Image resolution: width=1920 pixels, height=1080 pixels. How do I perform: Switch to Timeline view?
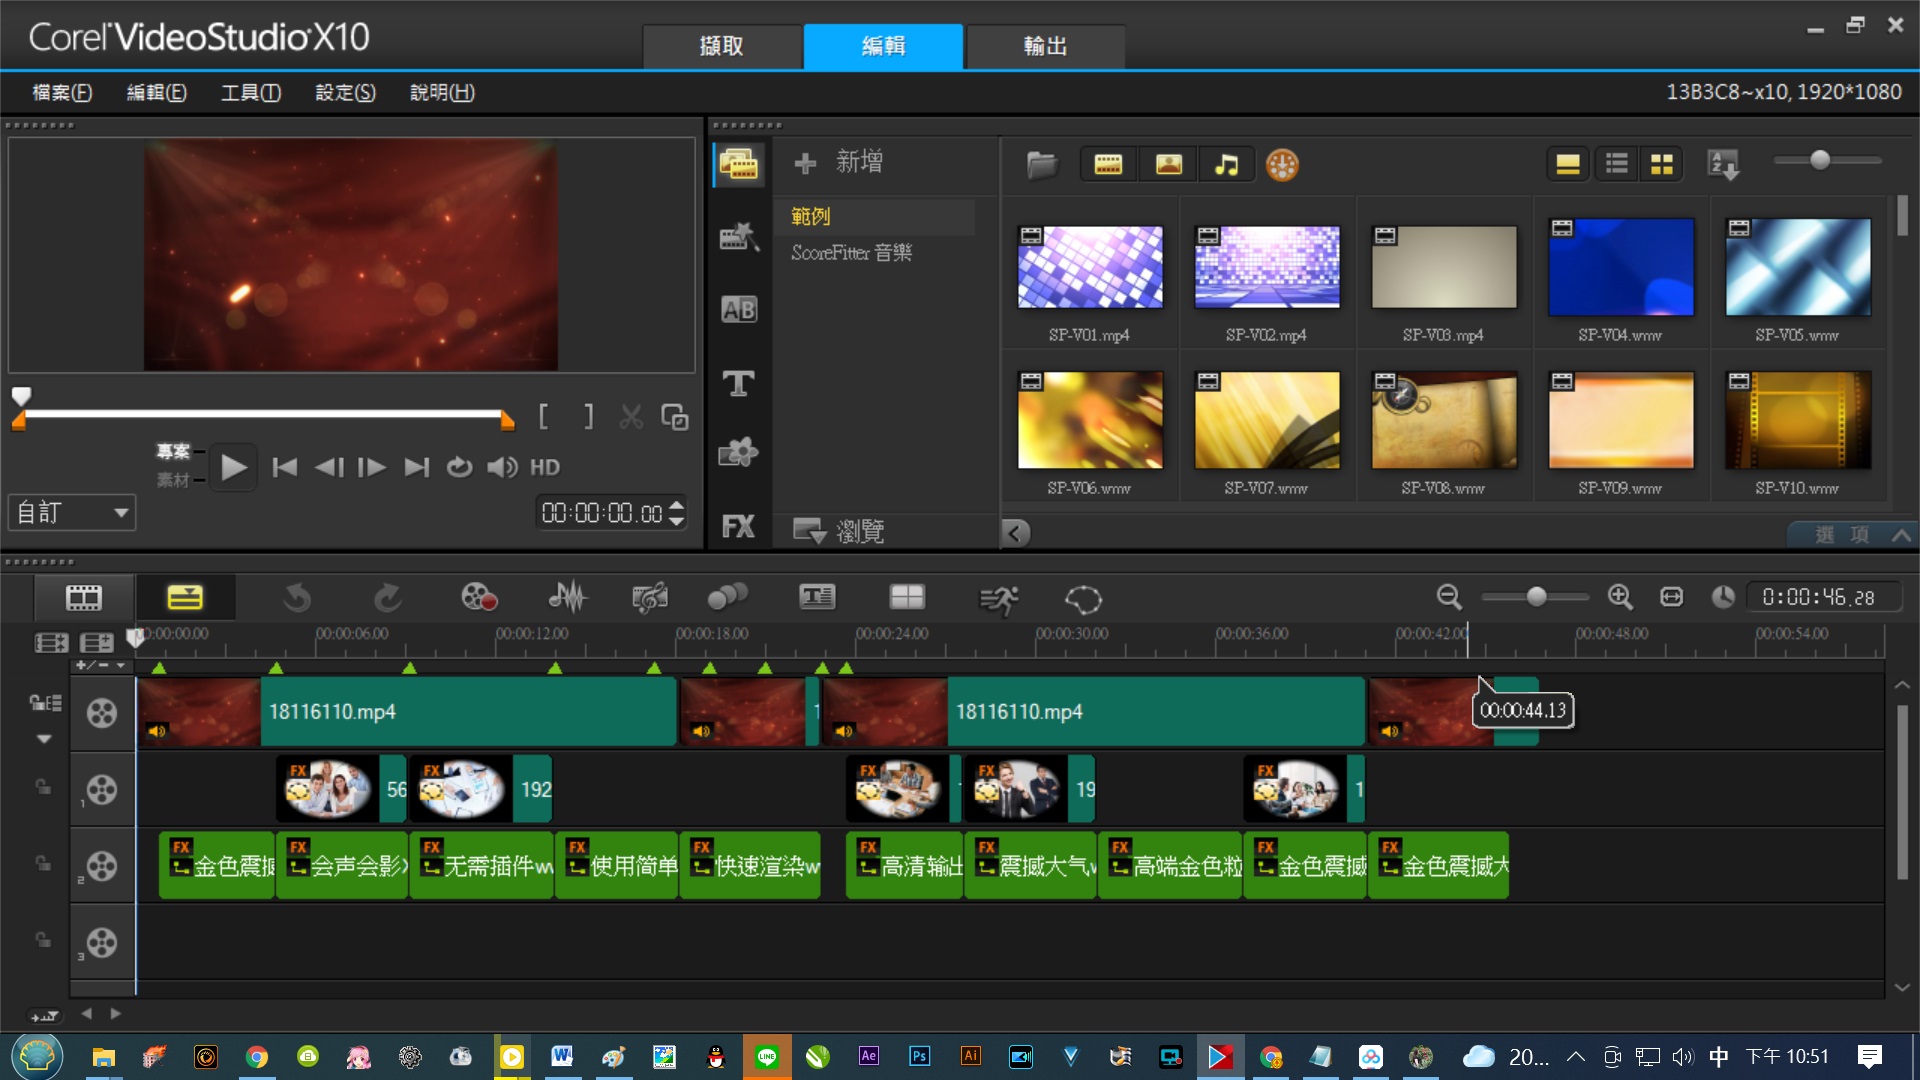(185, 598)
